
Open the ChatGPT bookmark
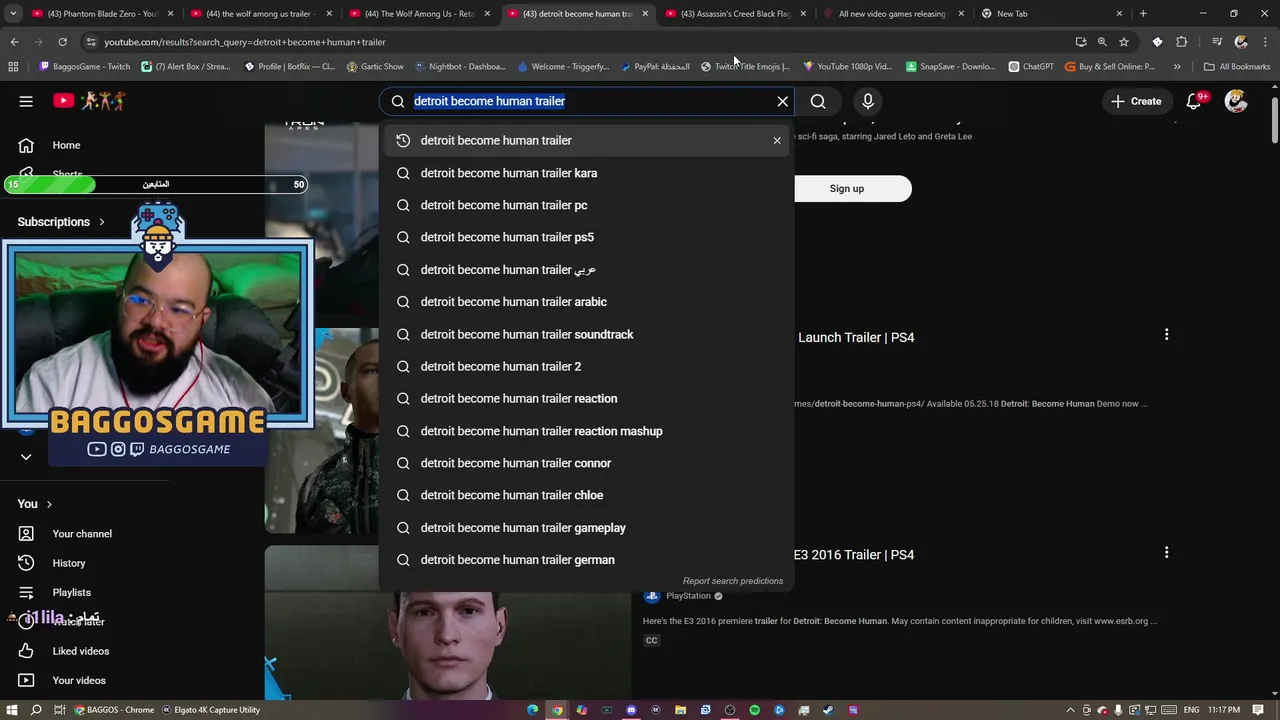click(x=1031, y=67)
